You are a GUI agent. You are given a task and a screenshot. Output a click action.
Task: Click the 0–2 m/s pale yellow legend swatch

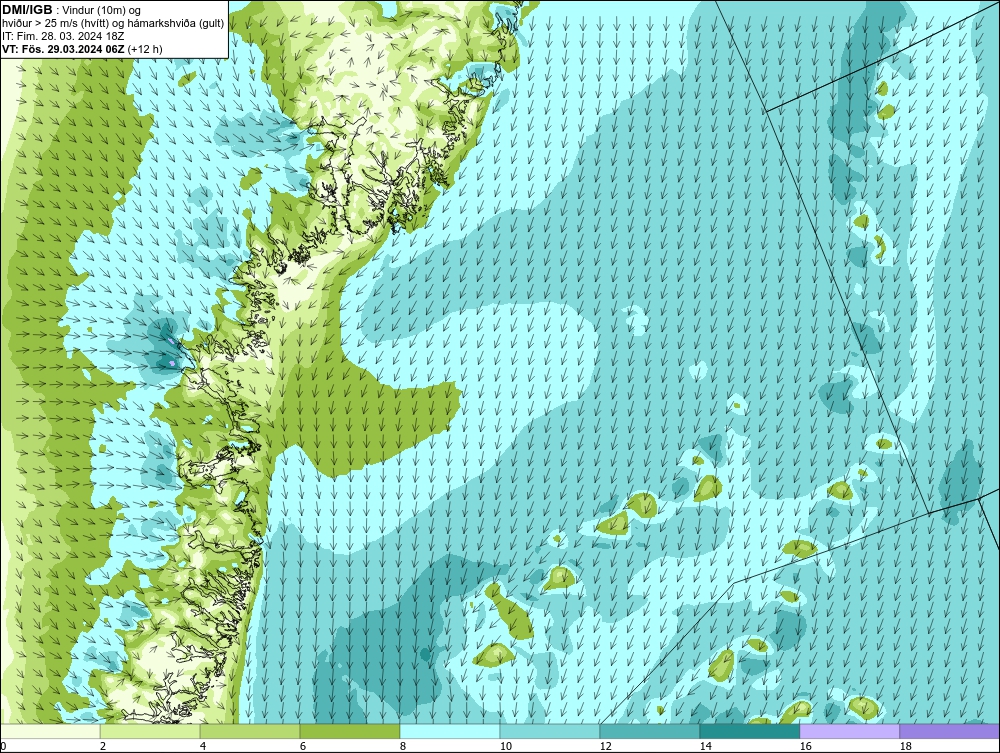(50, 731)
